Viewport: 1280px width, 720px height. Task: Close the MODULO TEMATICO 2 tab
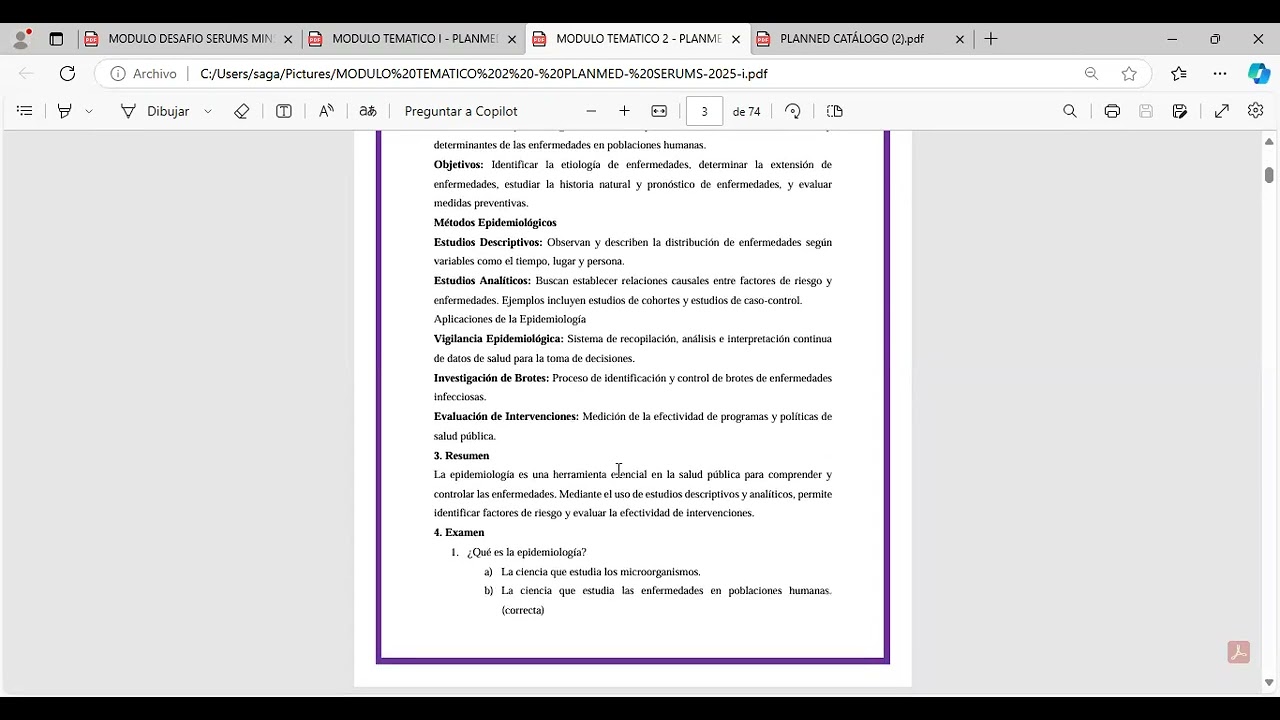(736, 39)
